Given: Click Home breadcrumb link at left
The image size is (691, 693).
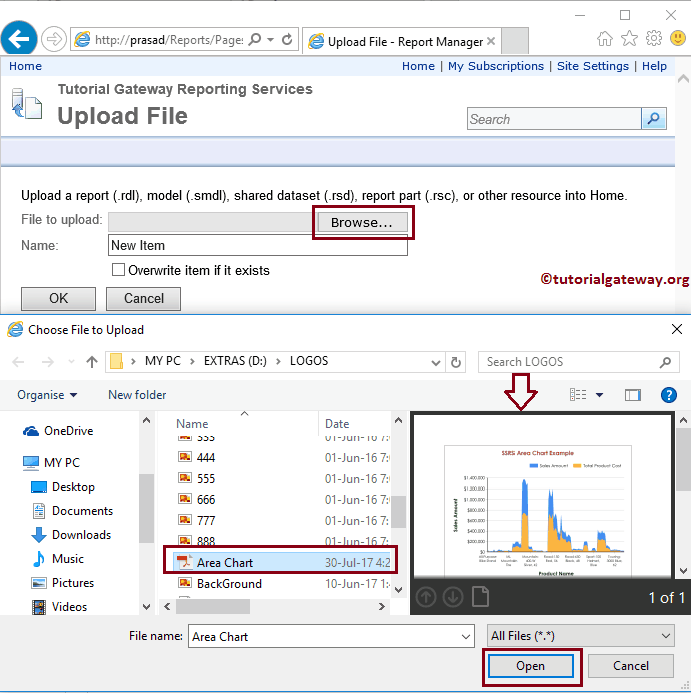Looking at the screenshot, I should 25,66.
